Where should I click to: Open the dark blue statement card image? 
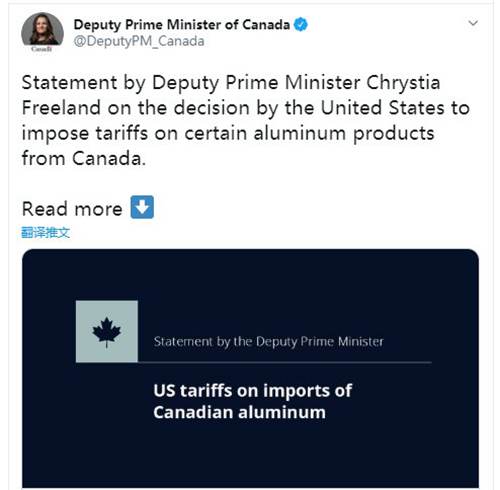(x=250, y=368)
